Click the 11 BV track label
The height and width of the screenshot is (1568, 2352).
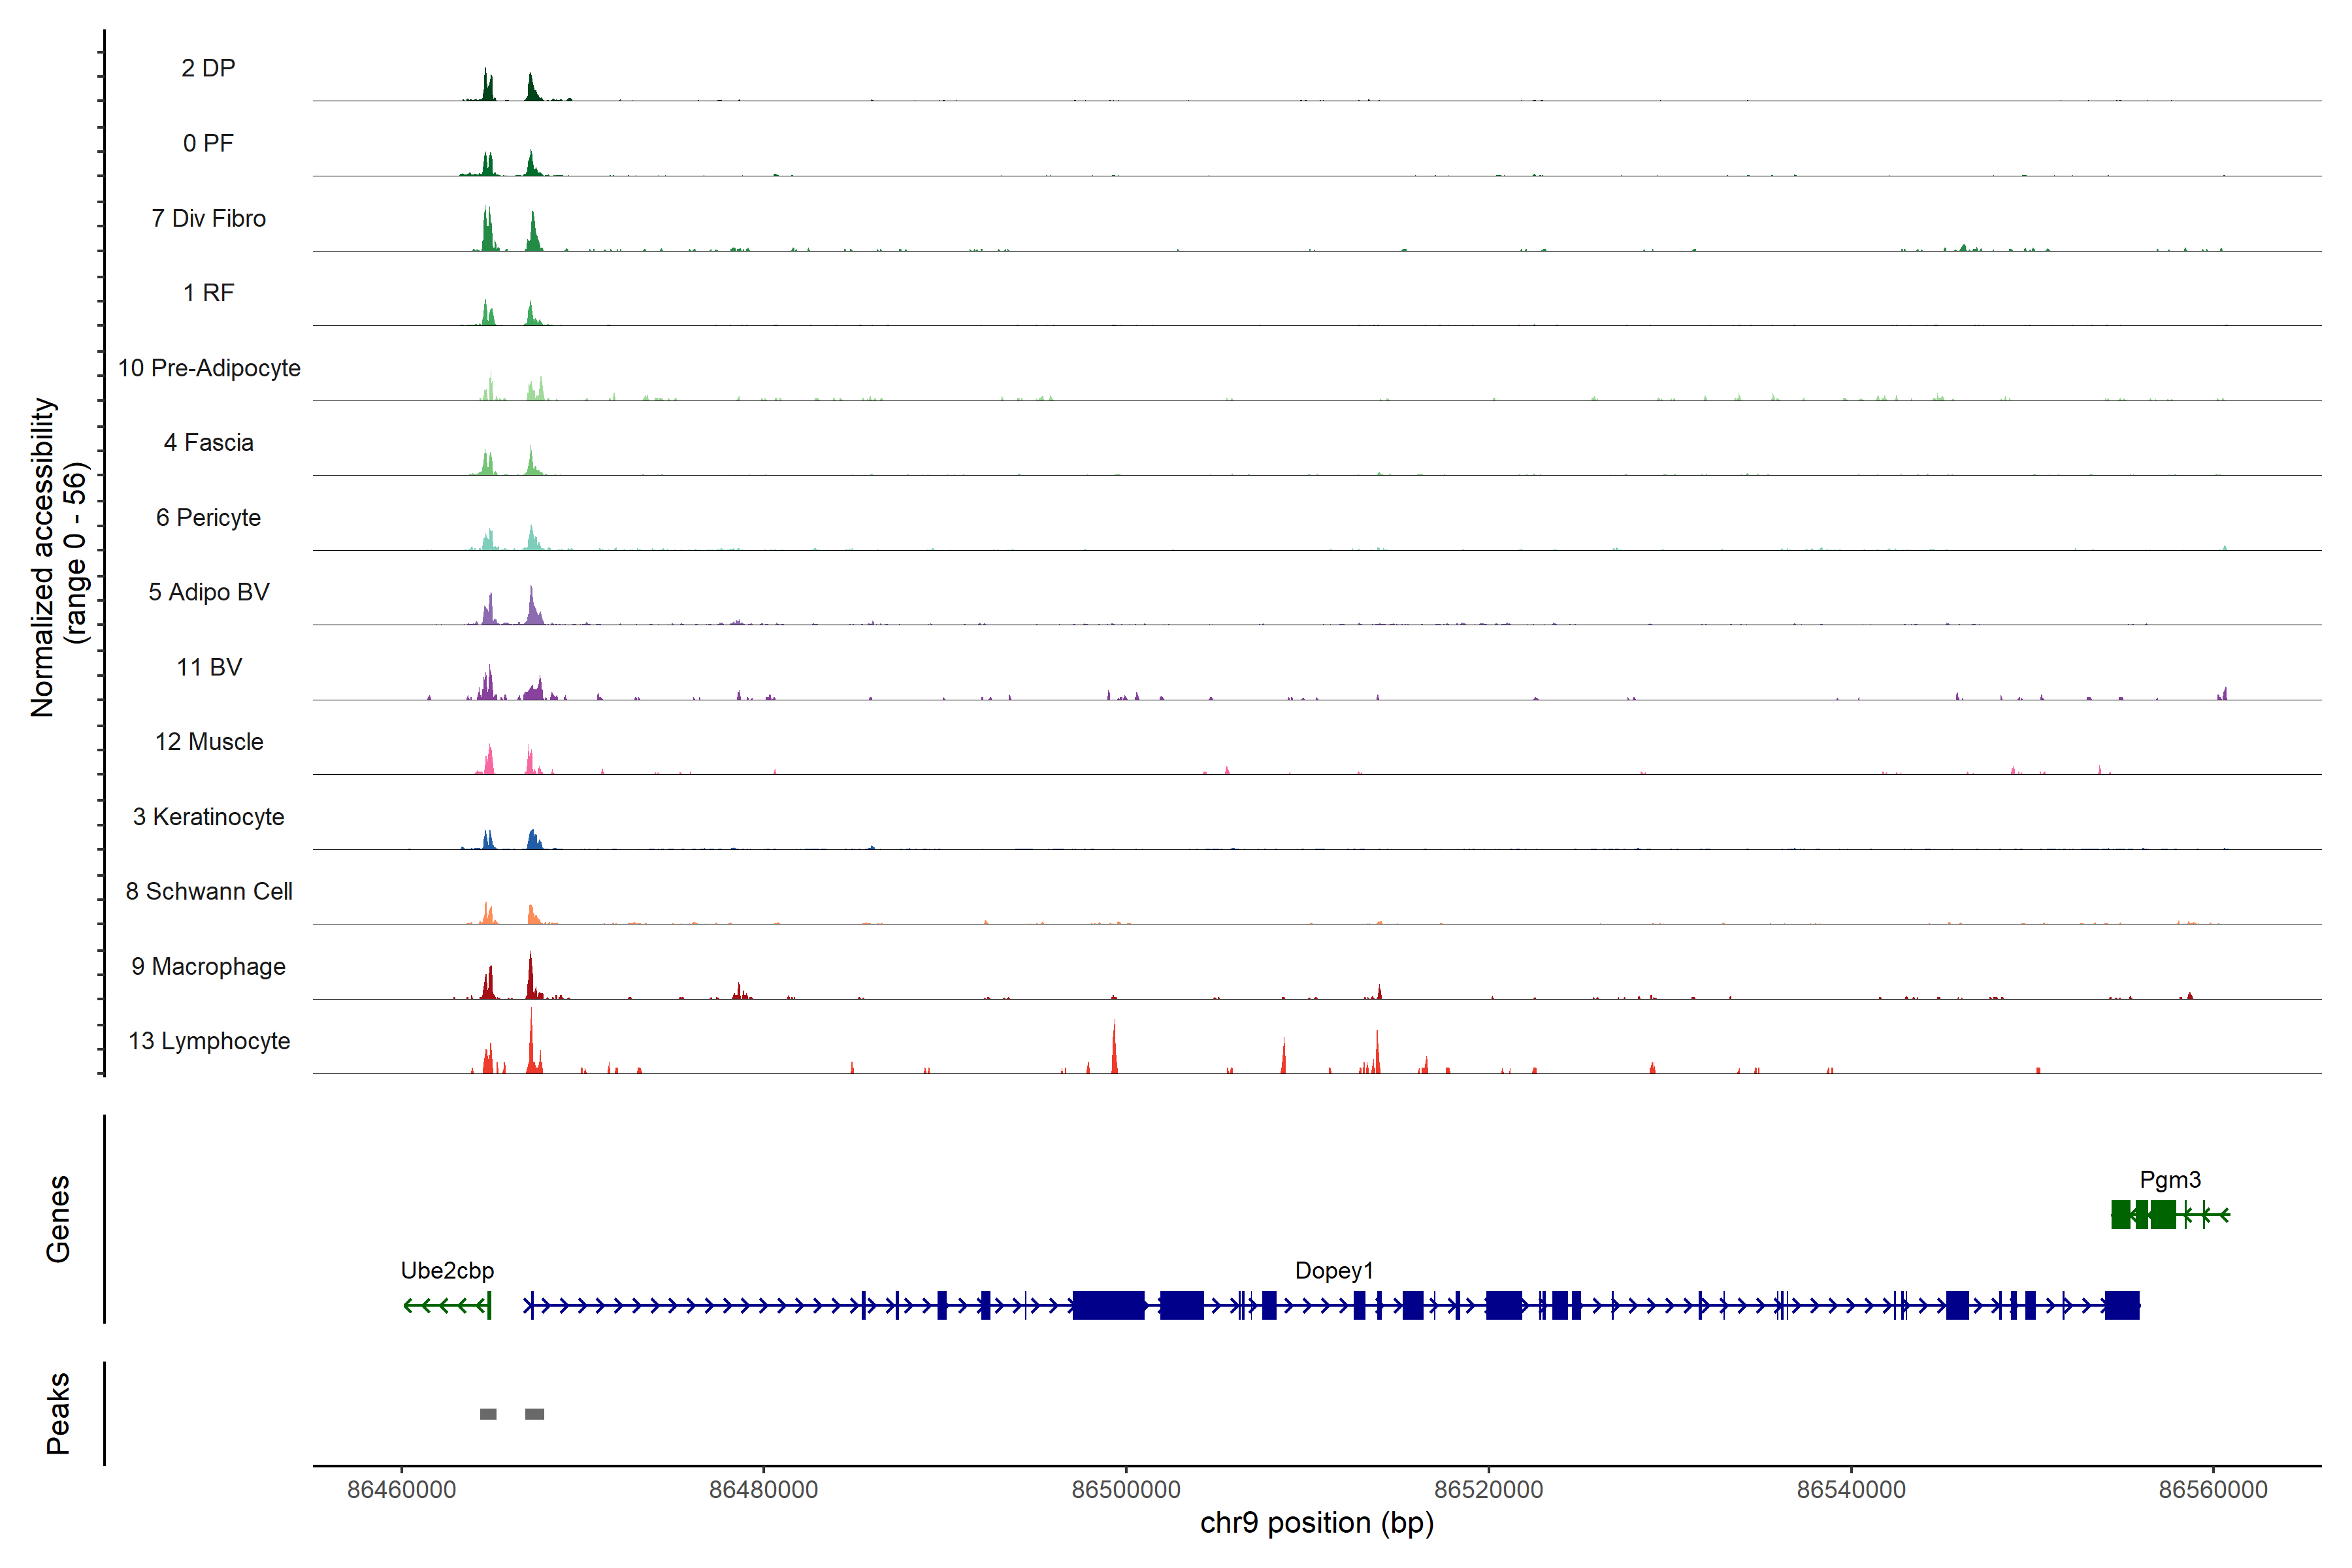tap(209, 667)
